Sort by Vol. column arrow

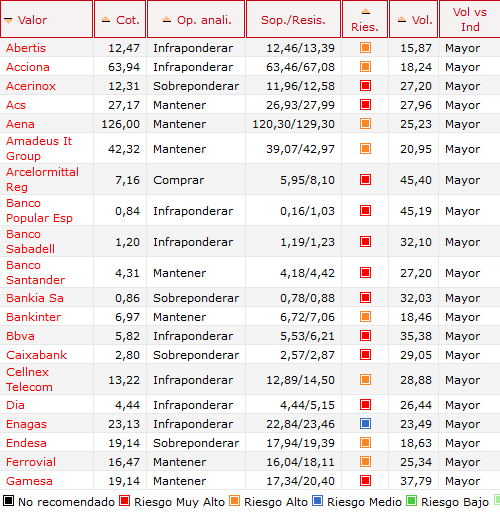402,20
